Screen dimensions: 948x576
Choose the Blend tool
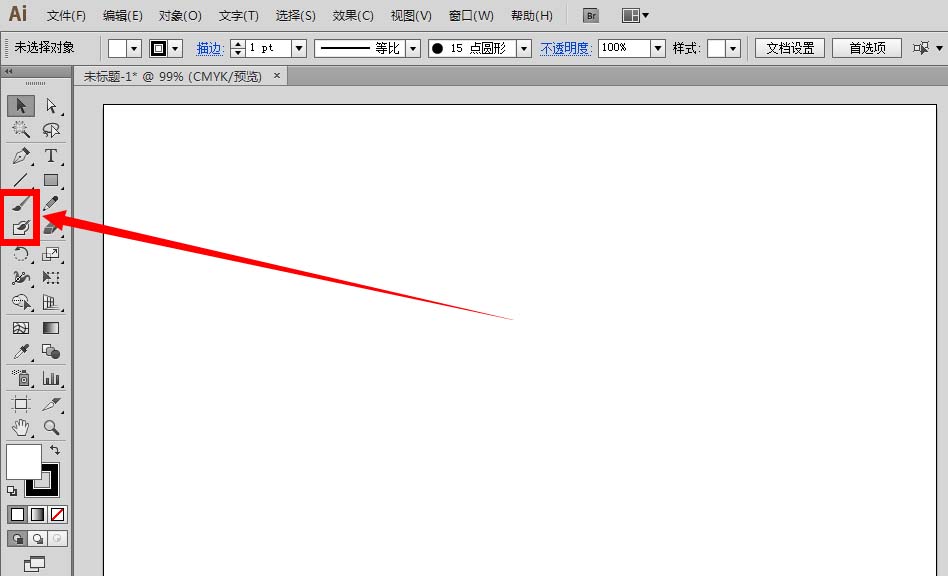click(51, 352)
